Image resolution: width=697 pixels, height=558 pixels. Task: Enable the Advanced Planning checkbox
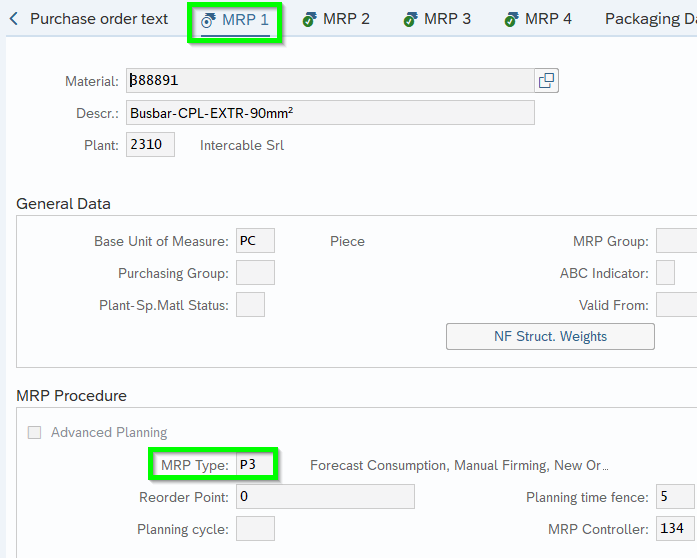(x=35, y=433)
